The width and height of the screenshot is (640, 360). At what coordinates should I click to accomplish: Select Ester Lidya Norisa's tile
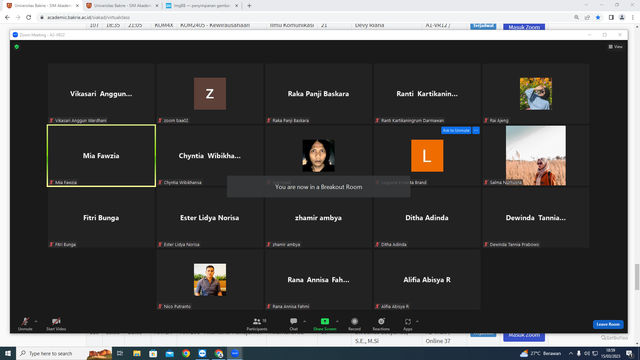[x=210, y=218]
